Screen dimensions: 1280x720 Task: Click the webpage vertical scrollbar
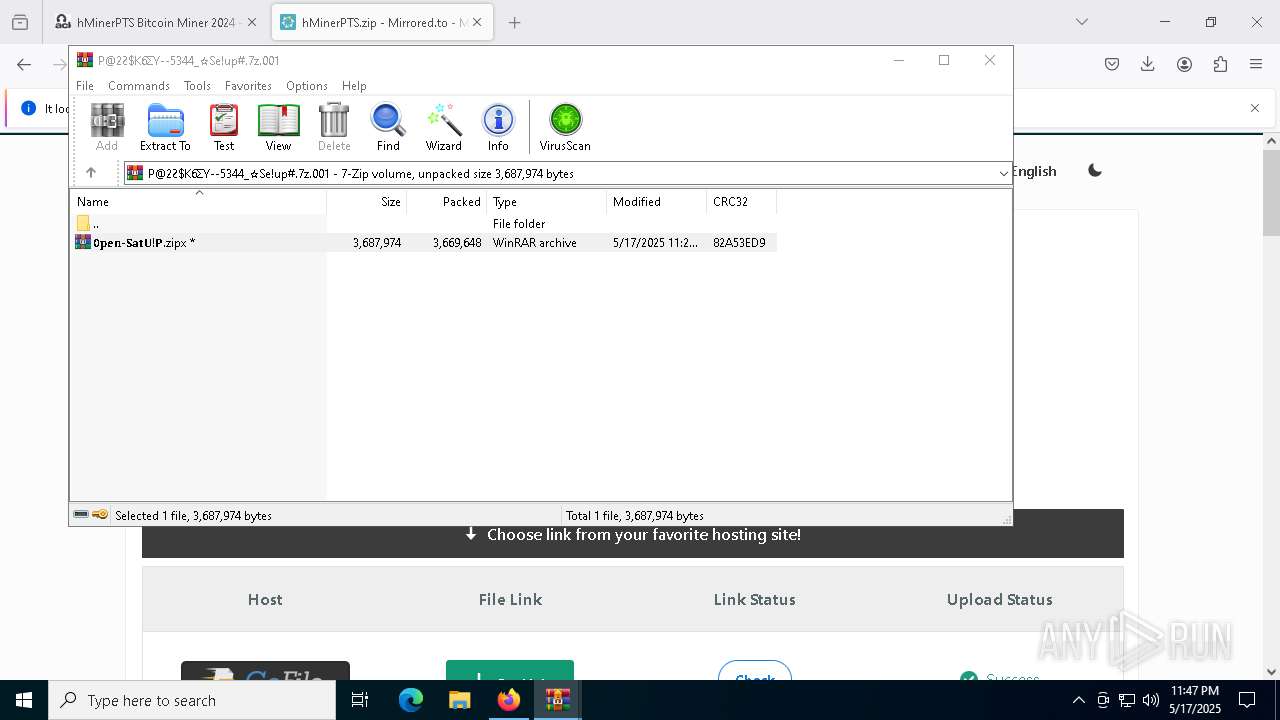pyautogui.click(x=1271, y=192)
